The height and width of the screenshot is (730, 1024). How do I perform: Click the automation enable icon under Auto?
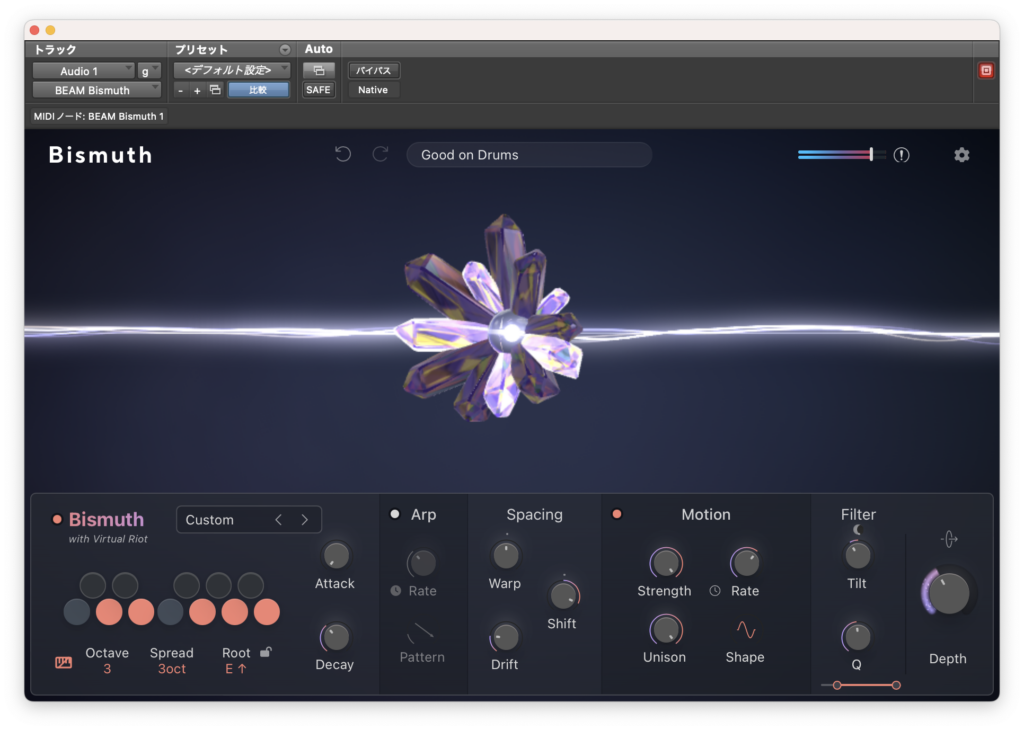click(319, 70)
